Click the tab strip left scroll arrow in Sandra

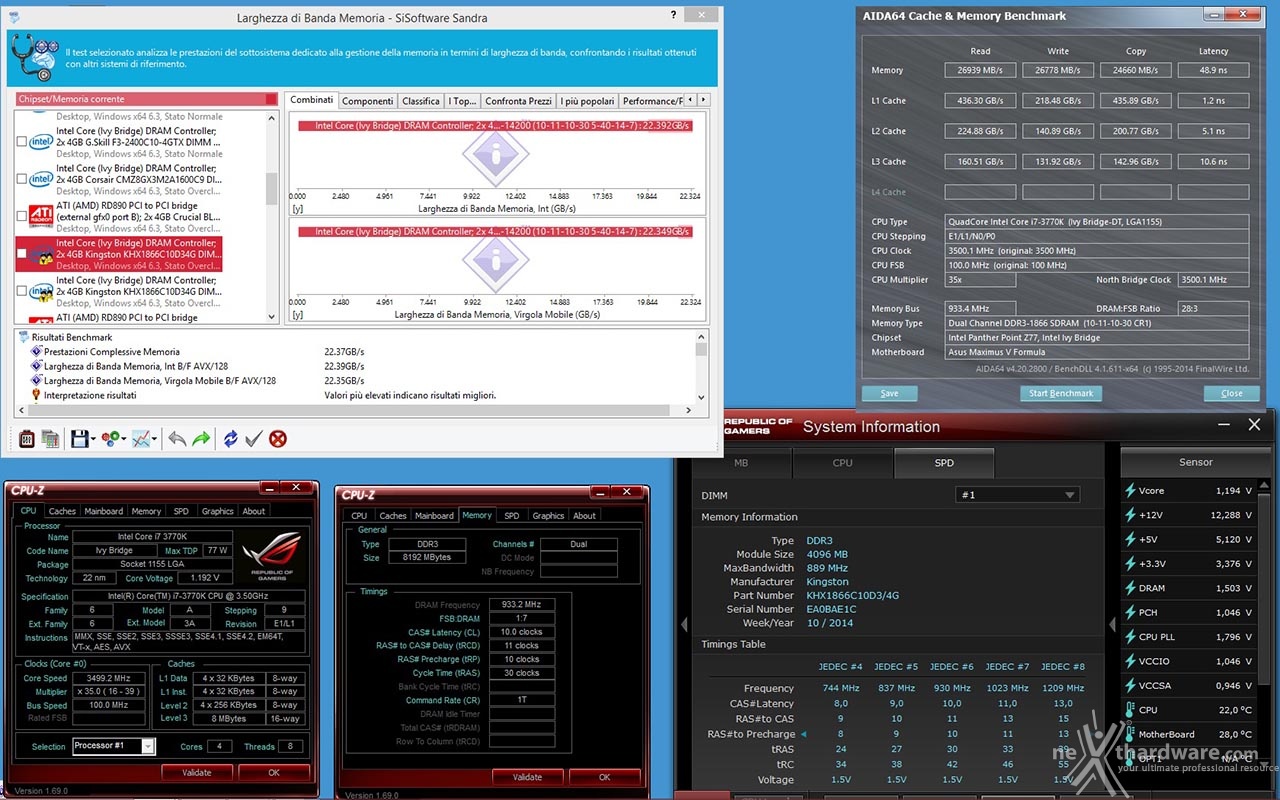click(692, 100)
